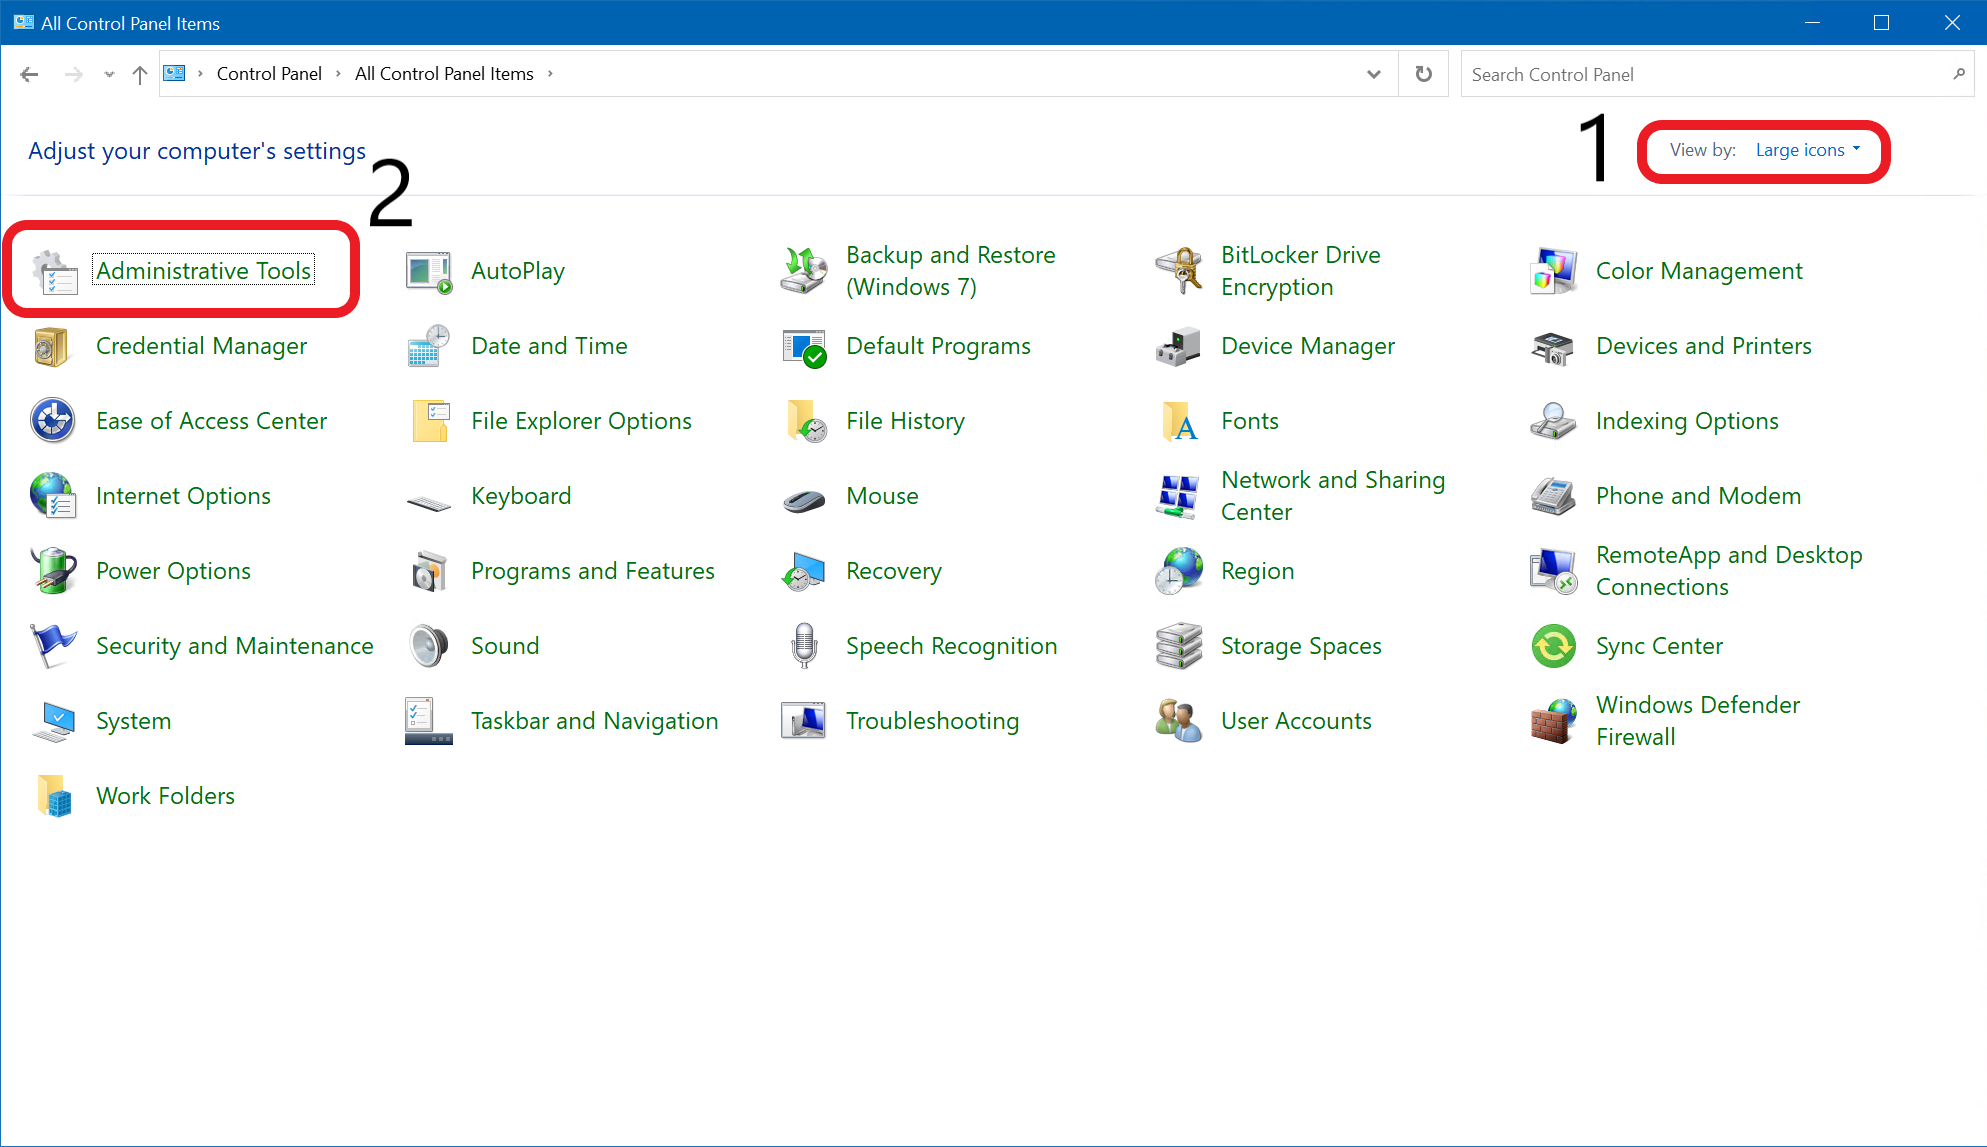Image resolution: width=1987 pixels, height=1147 pixels.
Task: Expand chevron after All Control Panel Items
Action: pos(550,74)
